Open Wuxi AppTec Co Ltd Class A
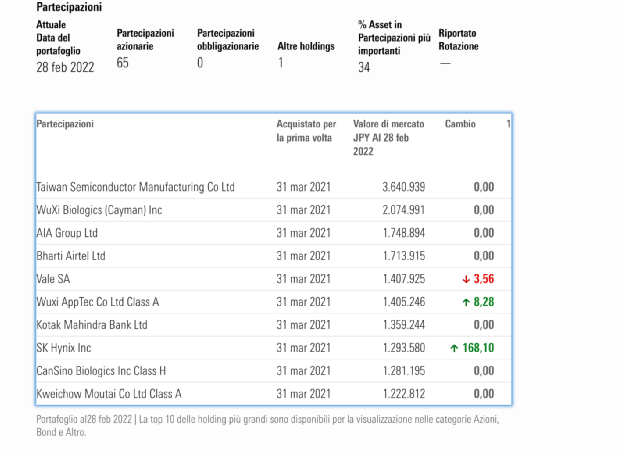 (98, 302)
